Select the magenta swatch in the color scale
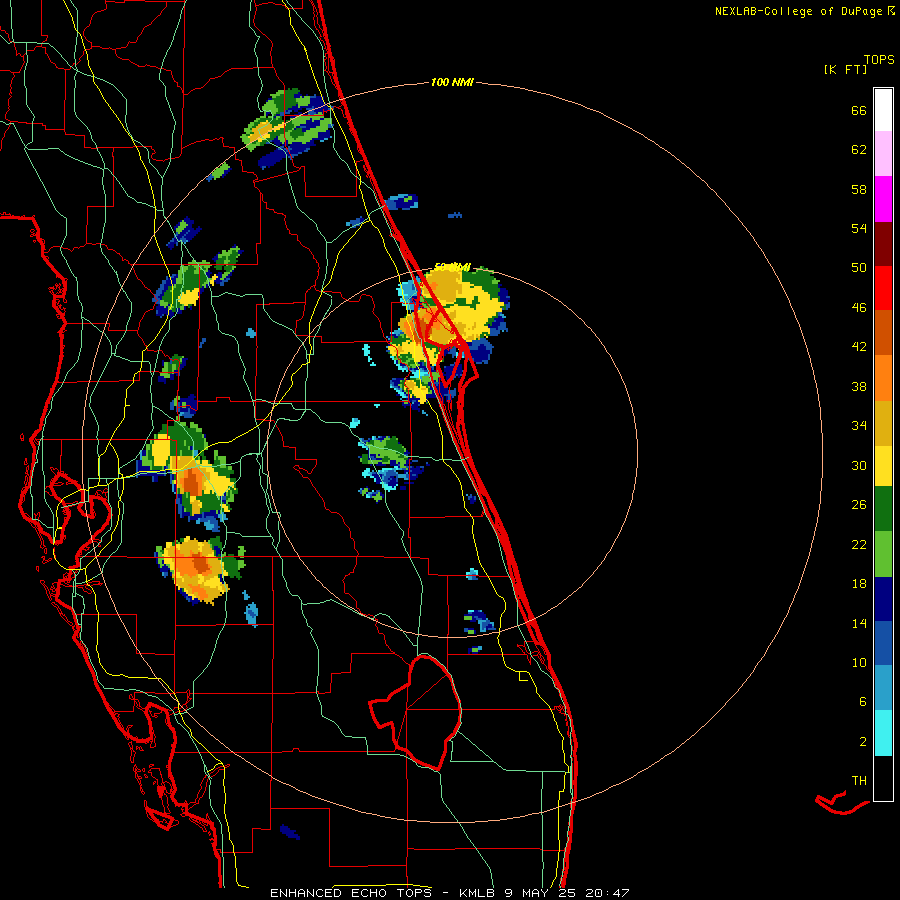900x900 pixels. [x=883, y=199]
